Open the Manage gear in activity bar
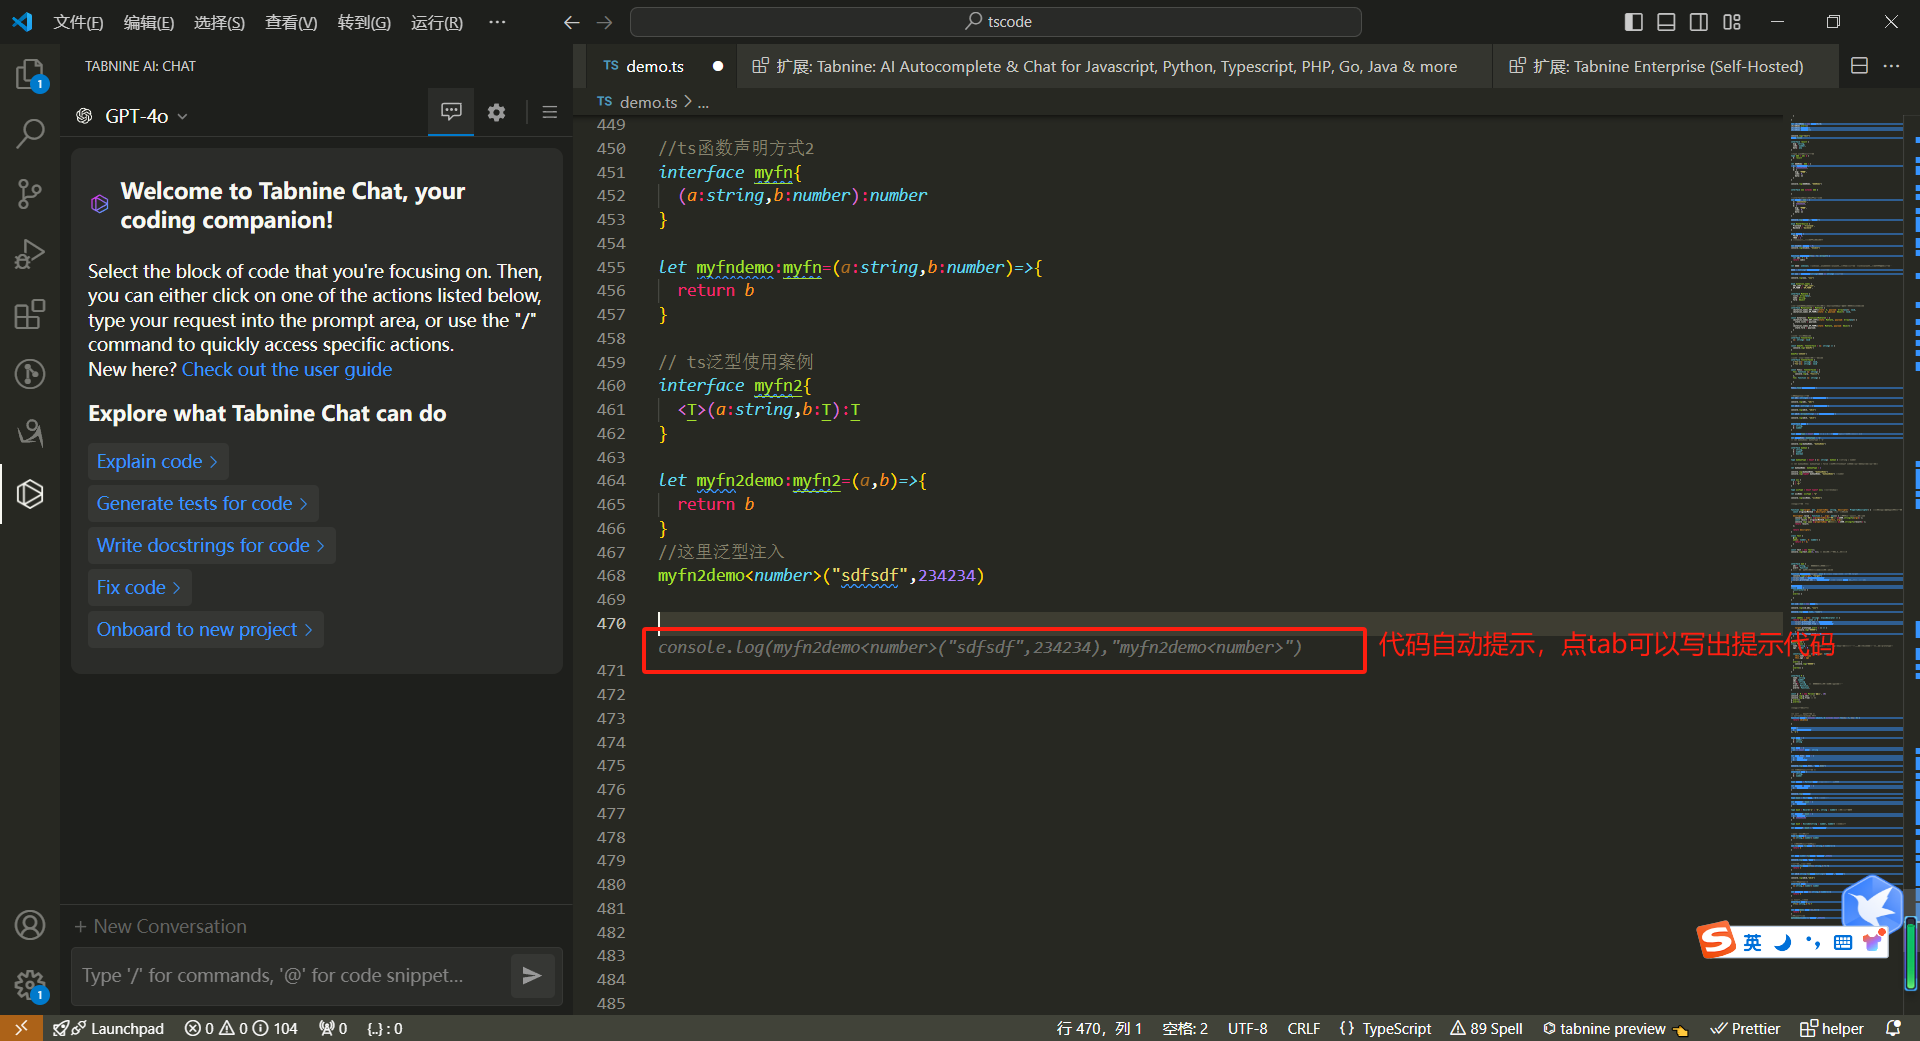 pos(30,986)
